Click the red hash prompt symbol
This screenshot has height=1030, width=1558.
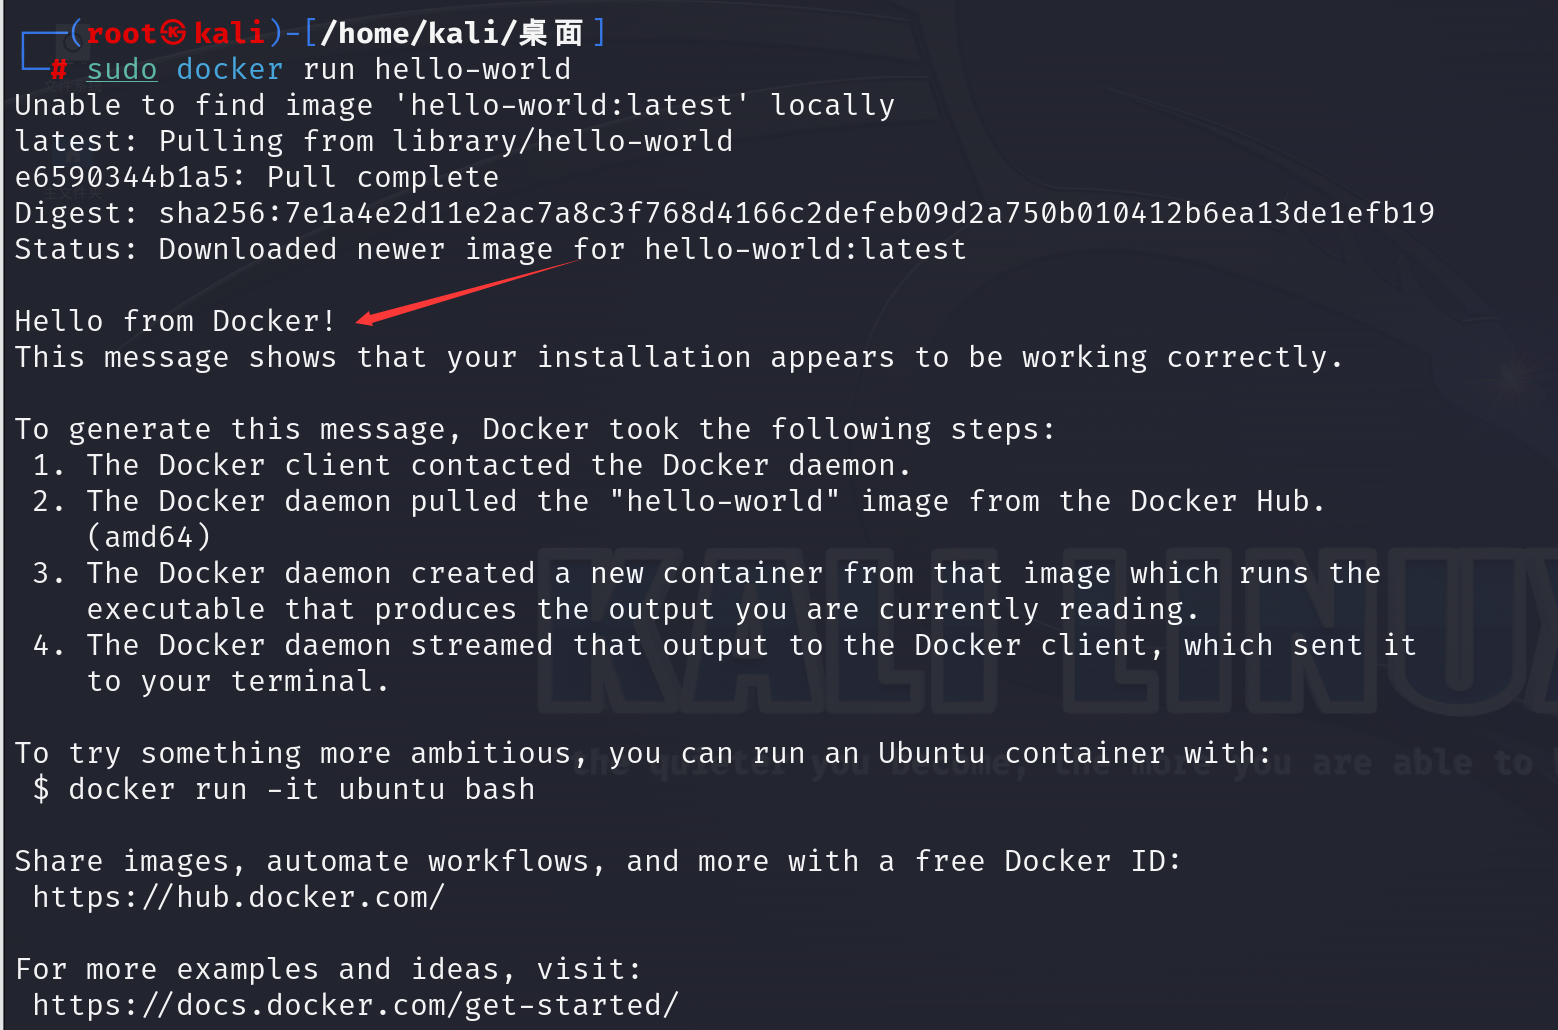point(59,70)
